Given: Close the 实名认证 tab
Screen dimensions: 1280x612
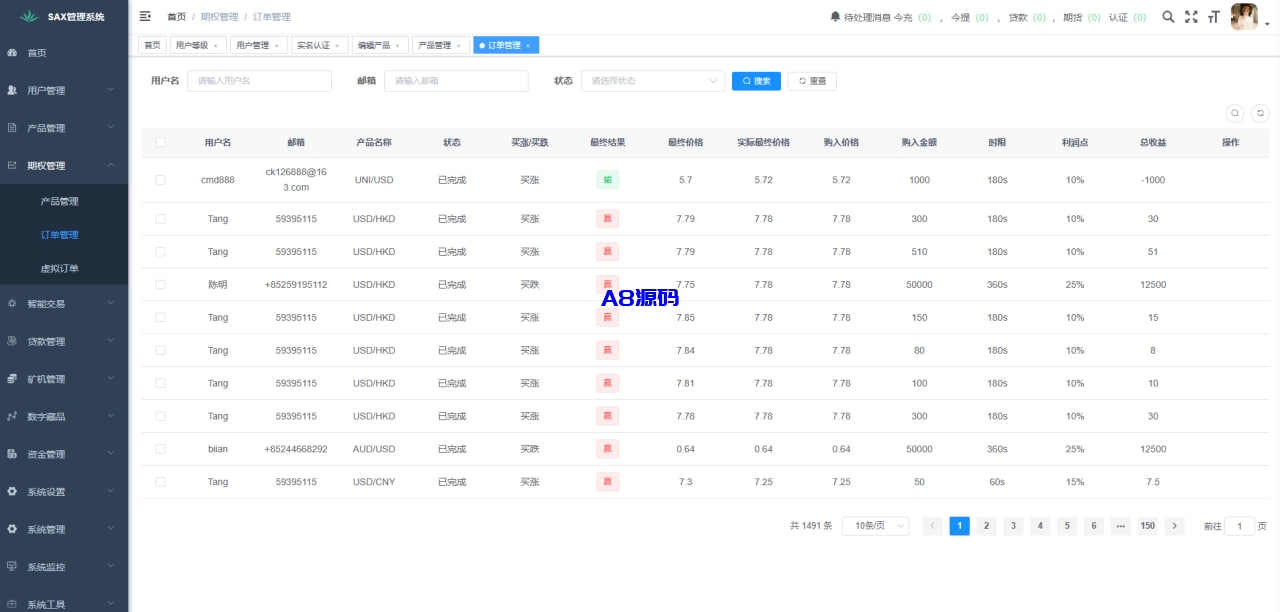Looking at the screenshot, I should tap(337, 45).
